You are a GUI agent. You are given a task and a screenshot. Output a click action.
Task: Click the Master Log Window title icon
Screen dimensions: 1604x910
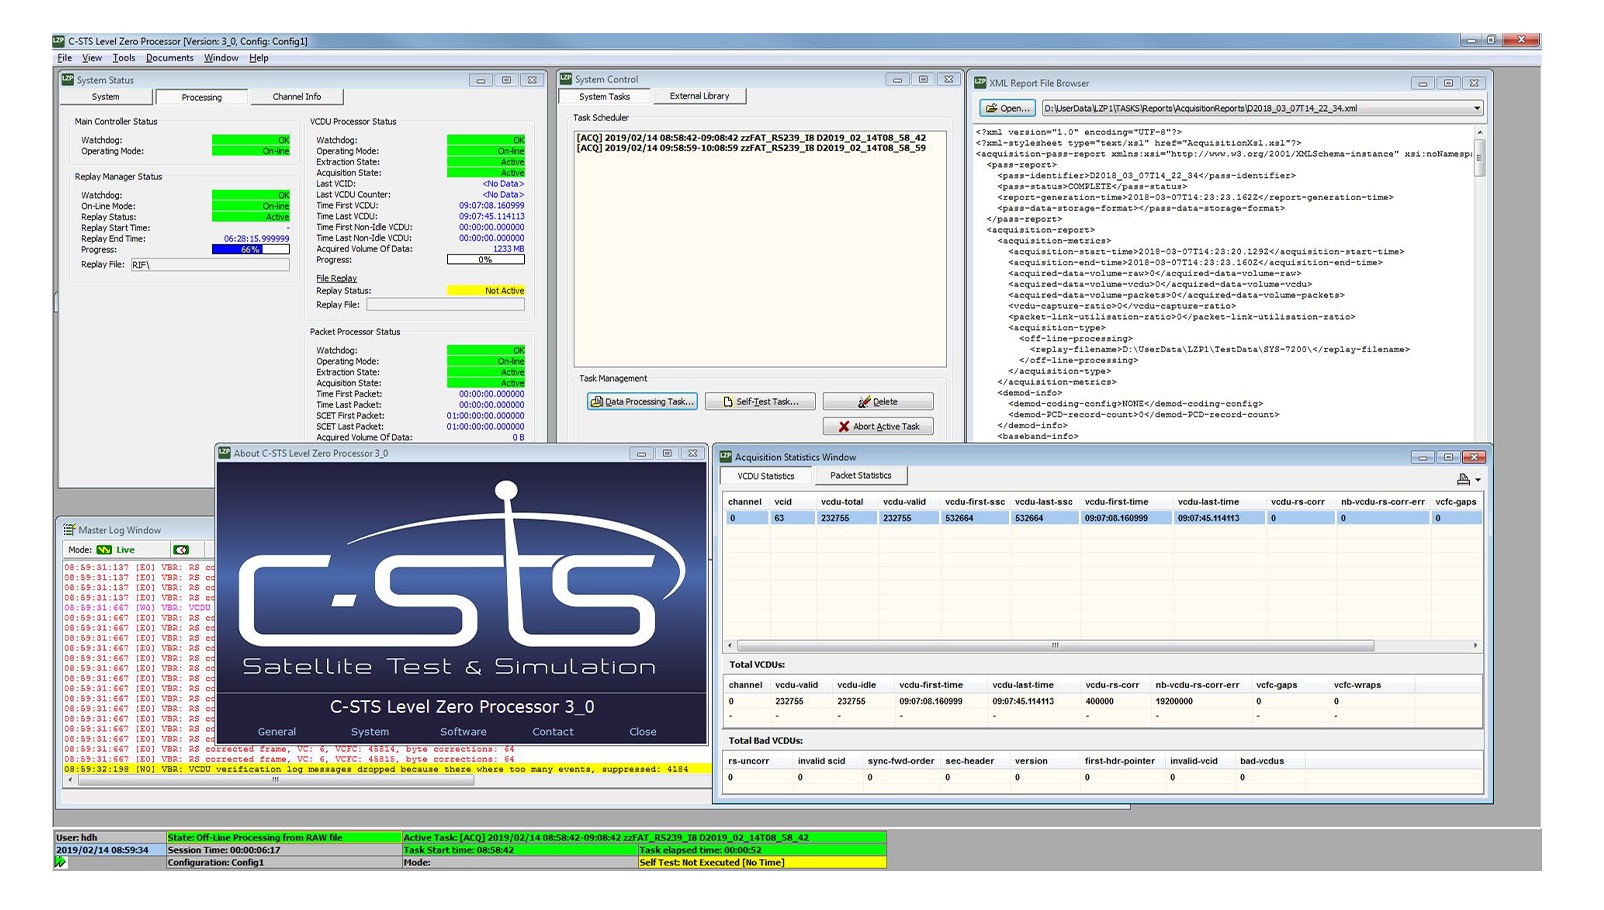click(69, 530)
